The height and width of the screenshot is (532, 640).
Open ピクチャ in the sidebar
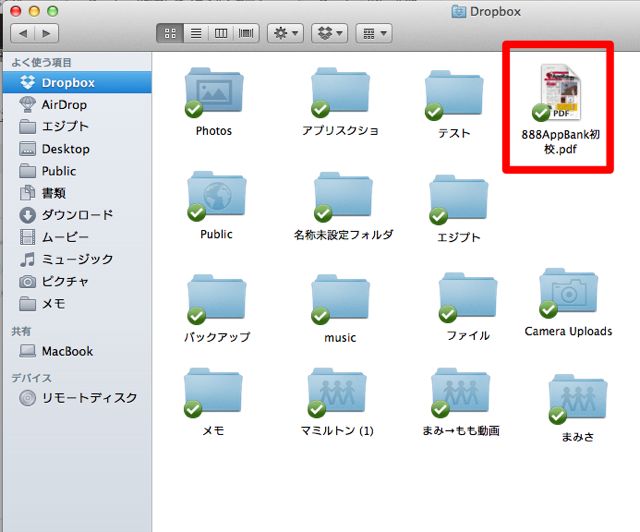coord(77,281)
